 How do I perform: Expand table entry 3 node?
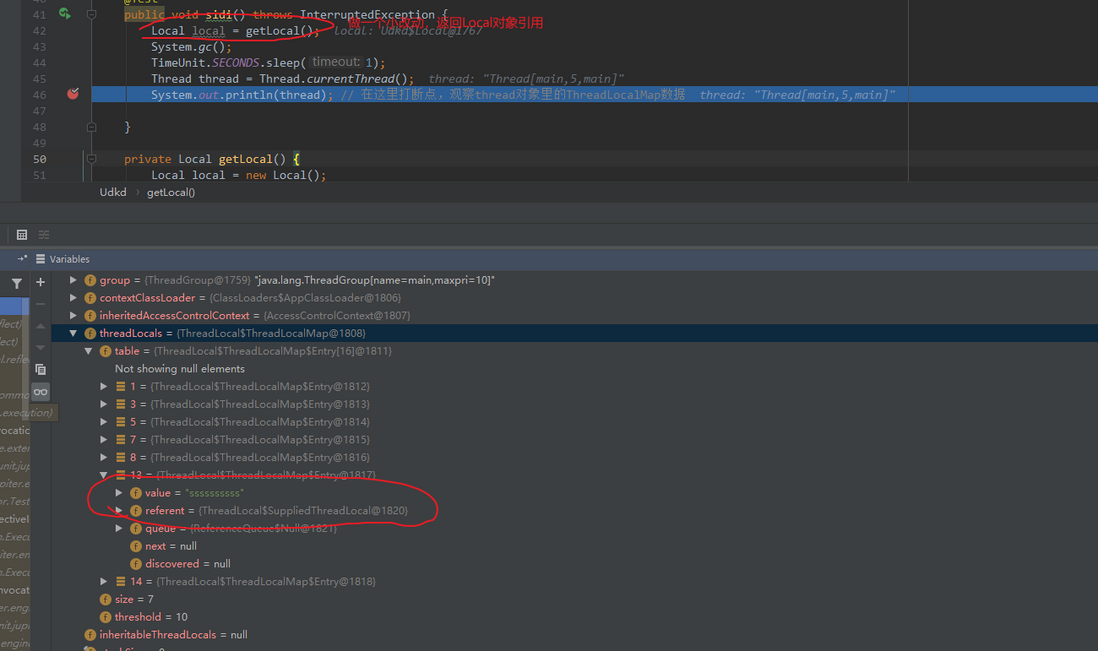[x=104, y=404]
